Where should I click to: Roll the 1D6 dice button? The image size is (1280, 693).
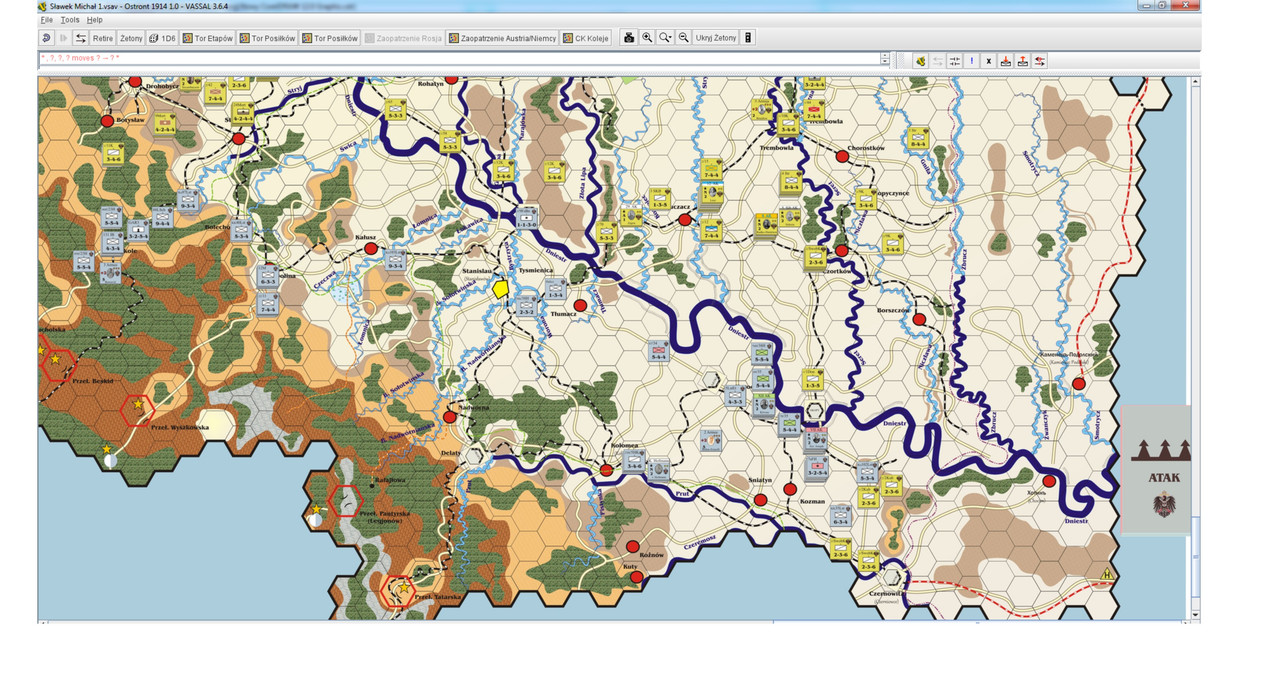pyautogui.click(x=162, y=38)
